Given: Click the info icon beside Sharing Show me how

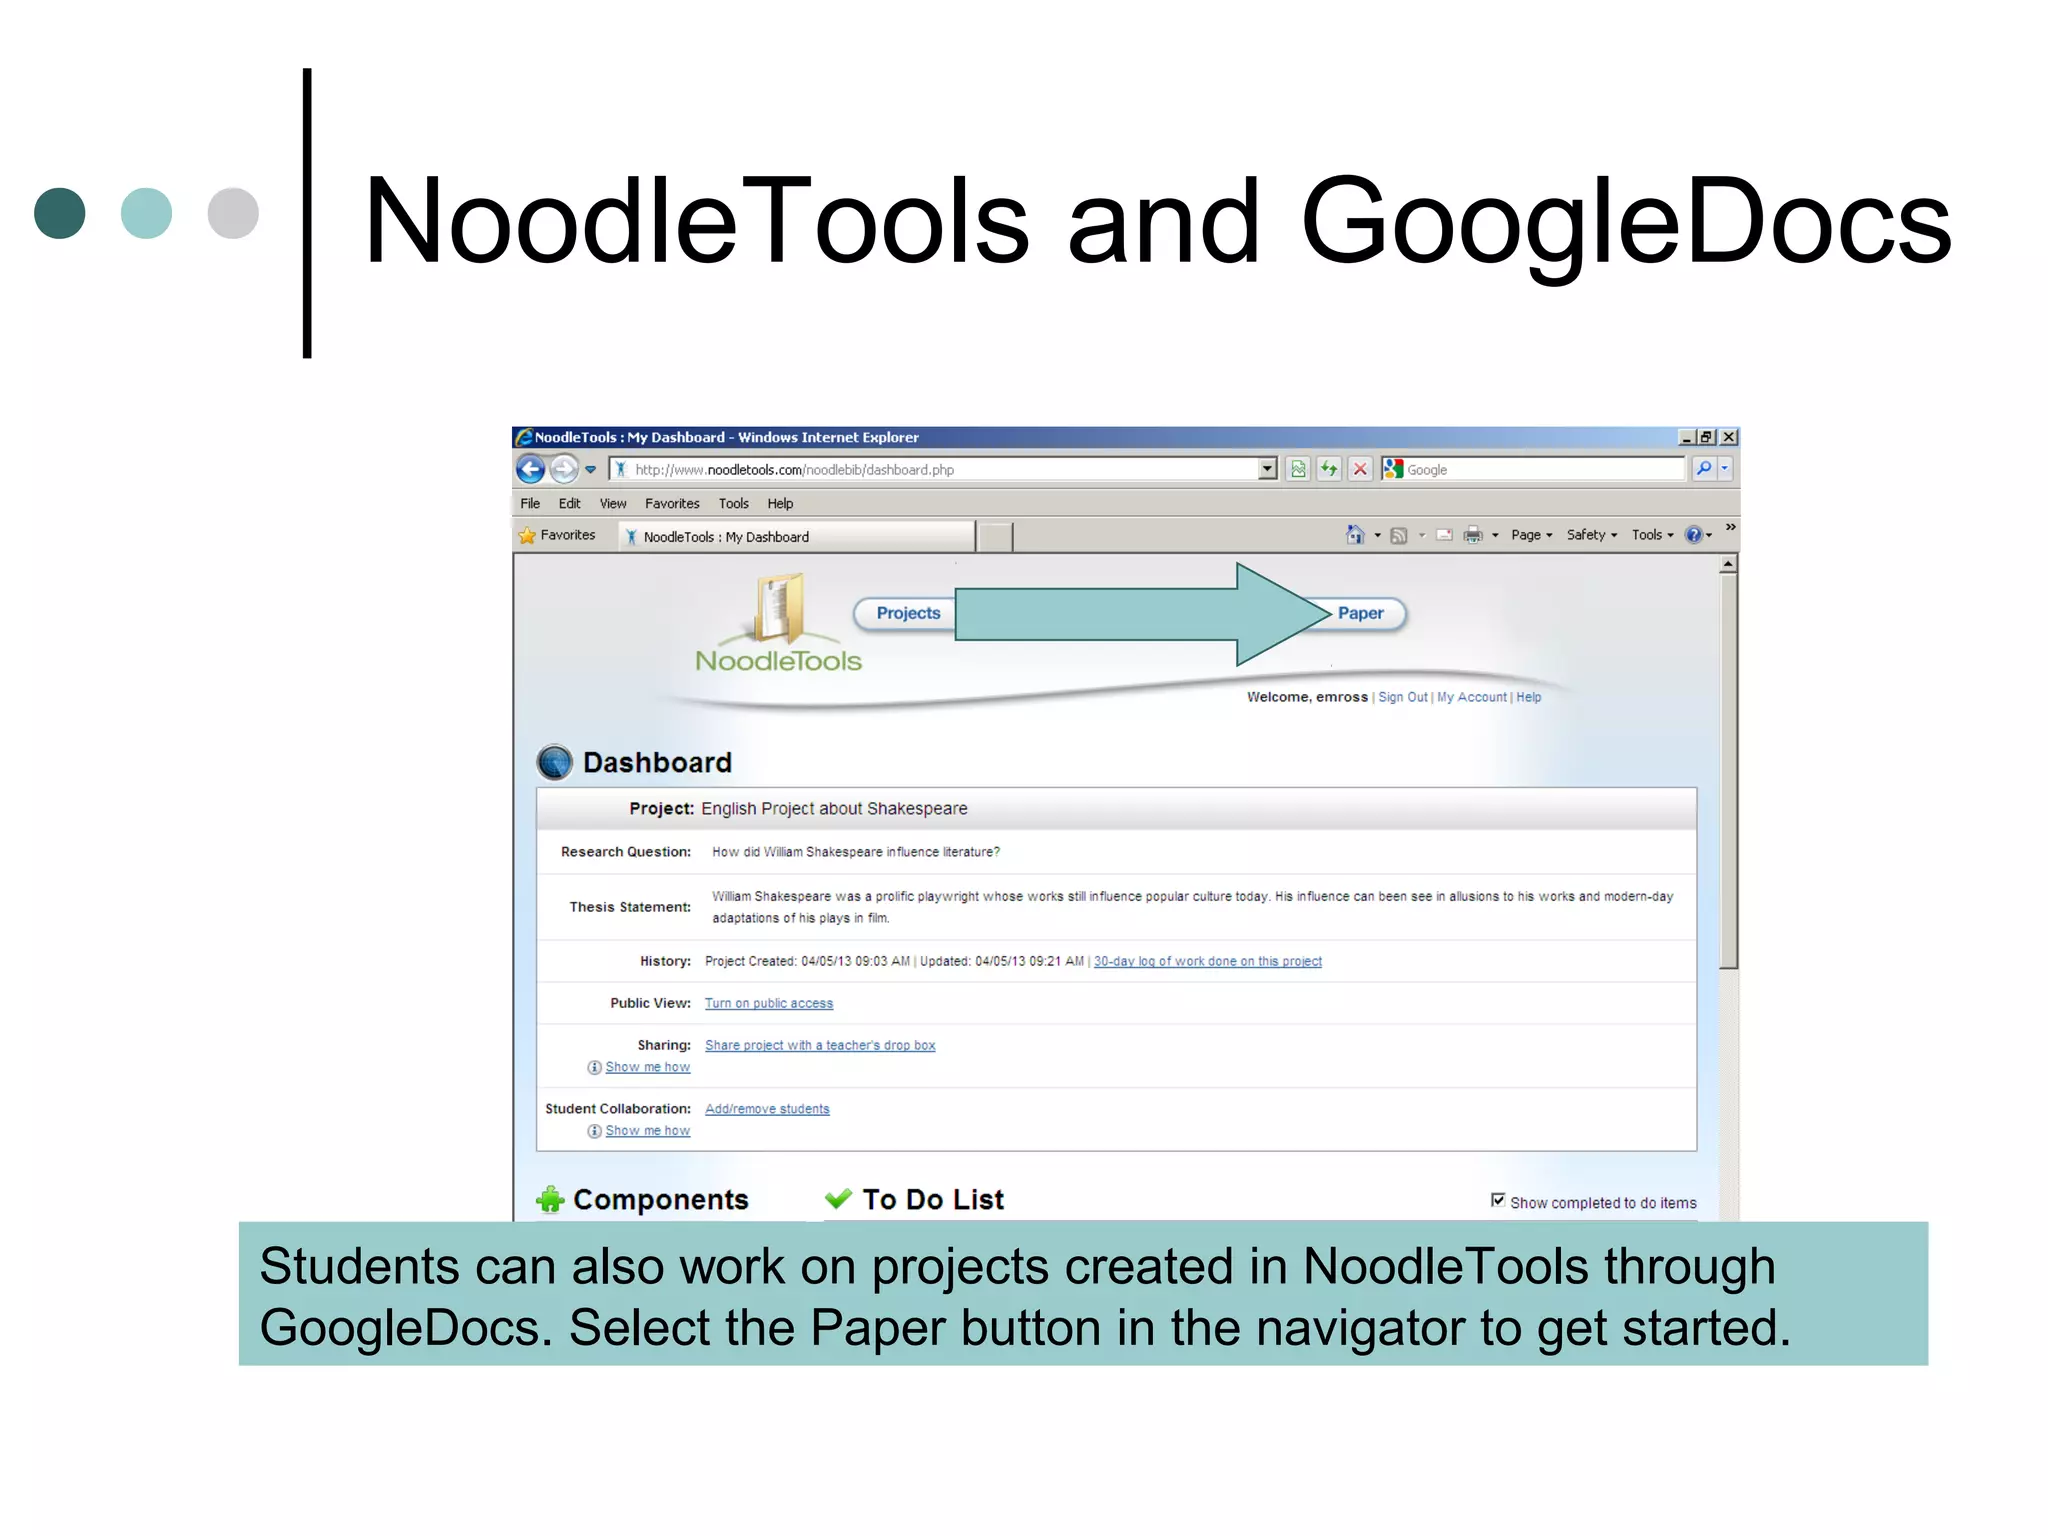Looking at the screenshot, I should (594, 1067).
